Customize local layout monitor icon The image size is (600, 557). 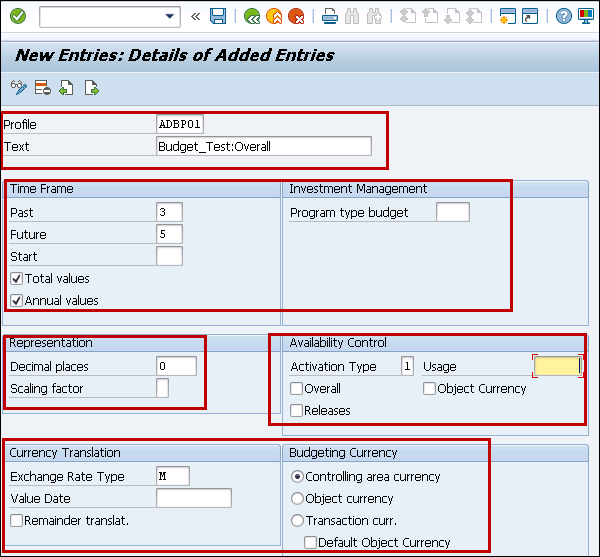point(586,16)
